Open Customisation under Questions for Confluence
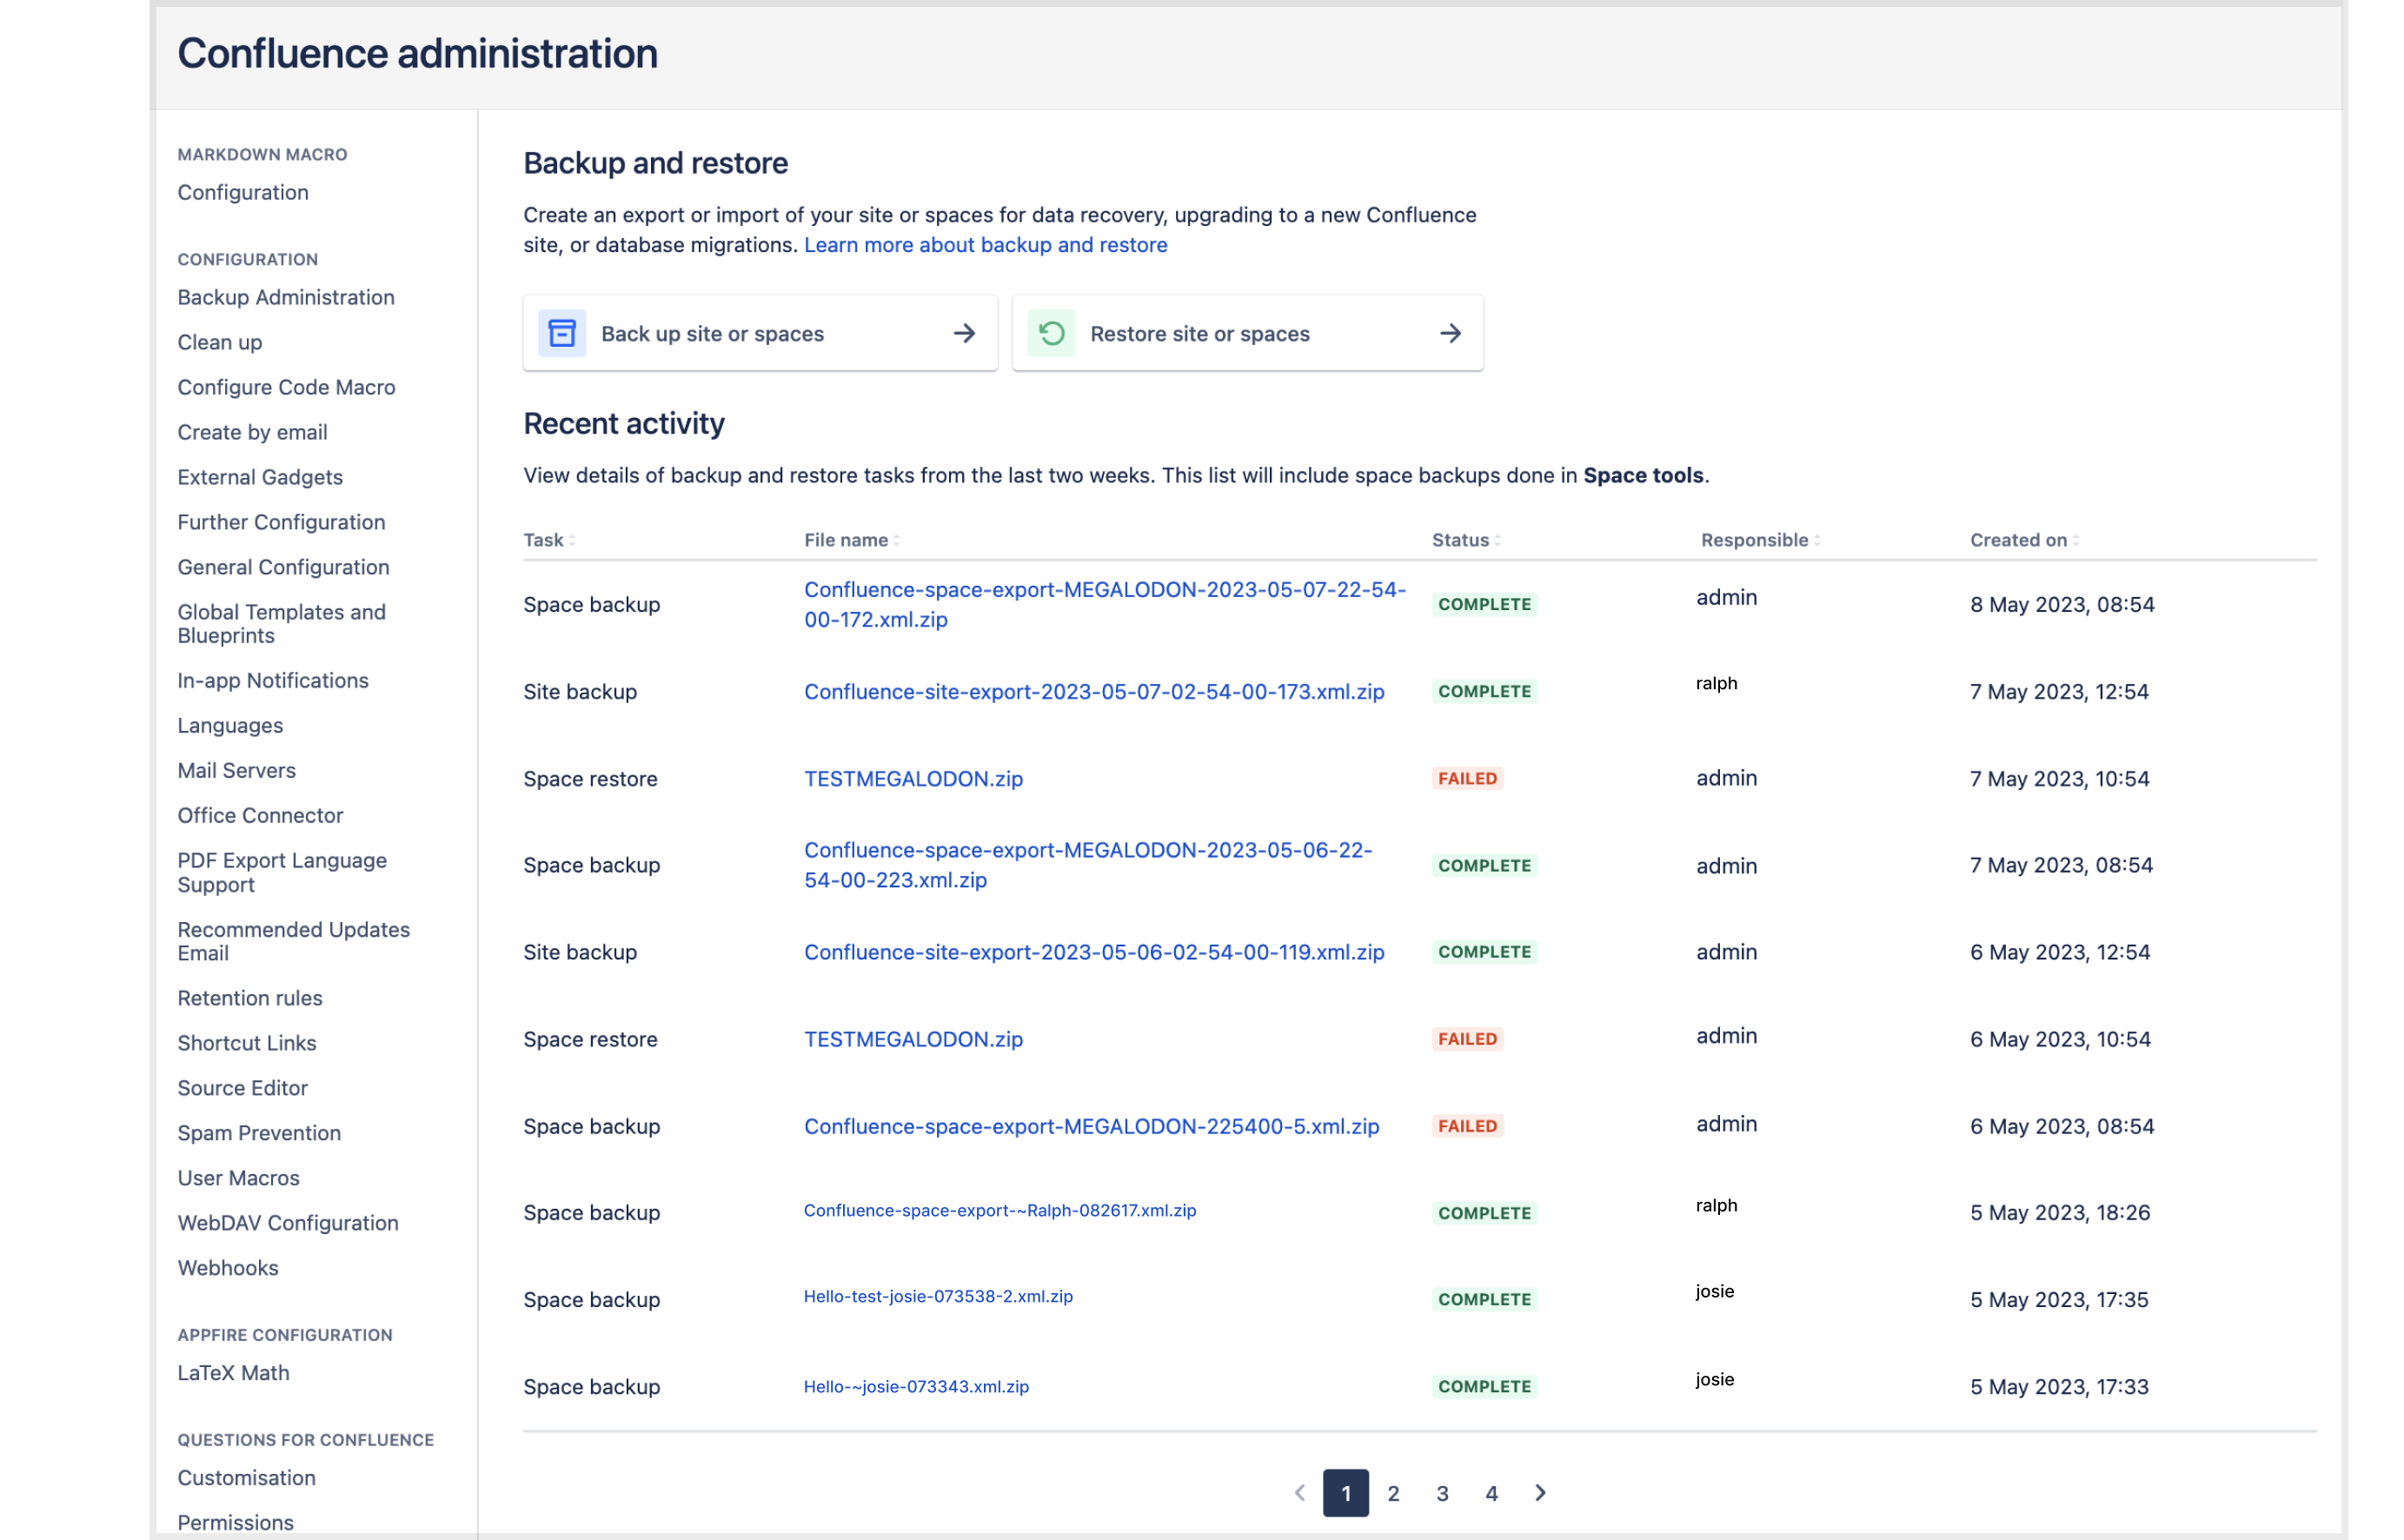 pos(246,1478)
